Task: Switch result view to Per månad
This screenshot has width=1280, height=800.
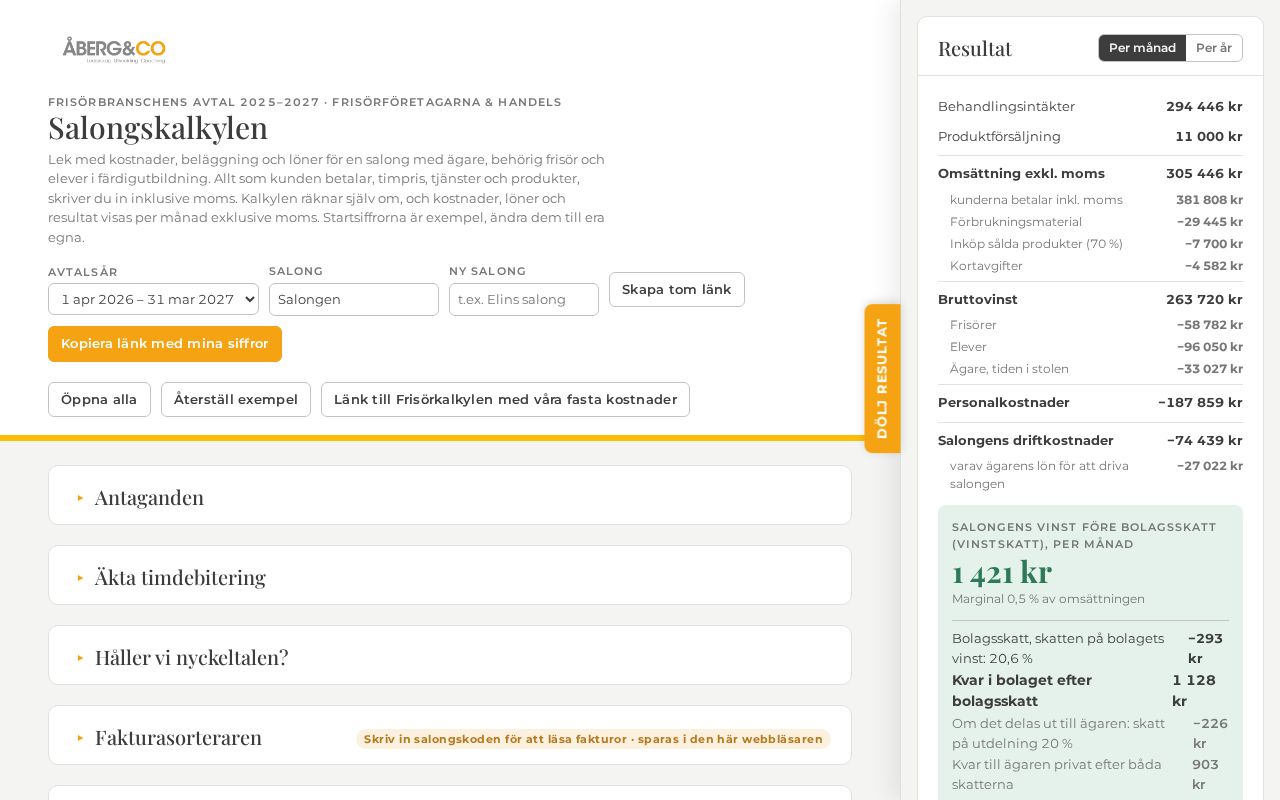Action: (1142, 48)
